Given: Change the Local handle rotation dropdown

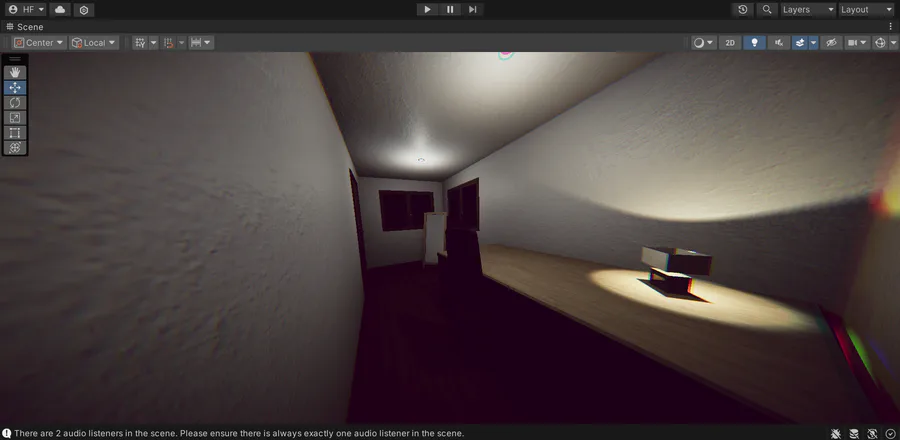Looking at the screenshot, I should 94,42.
